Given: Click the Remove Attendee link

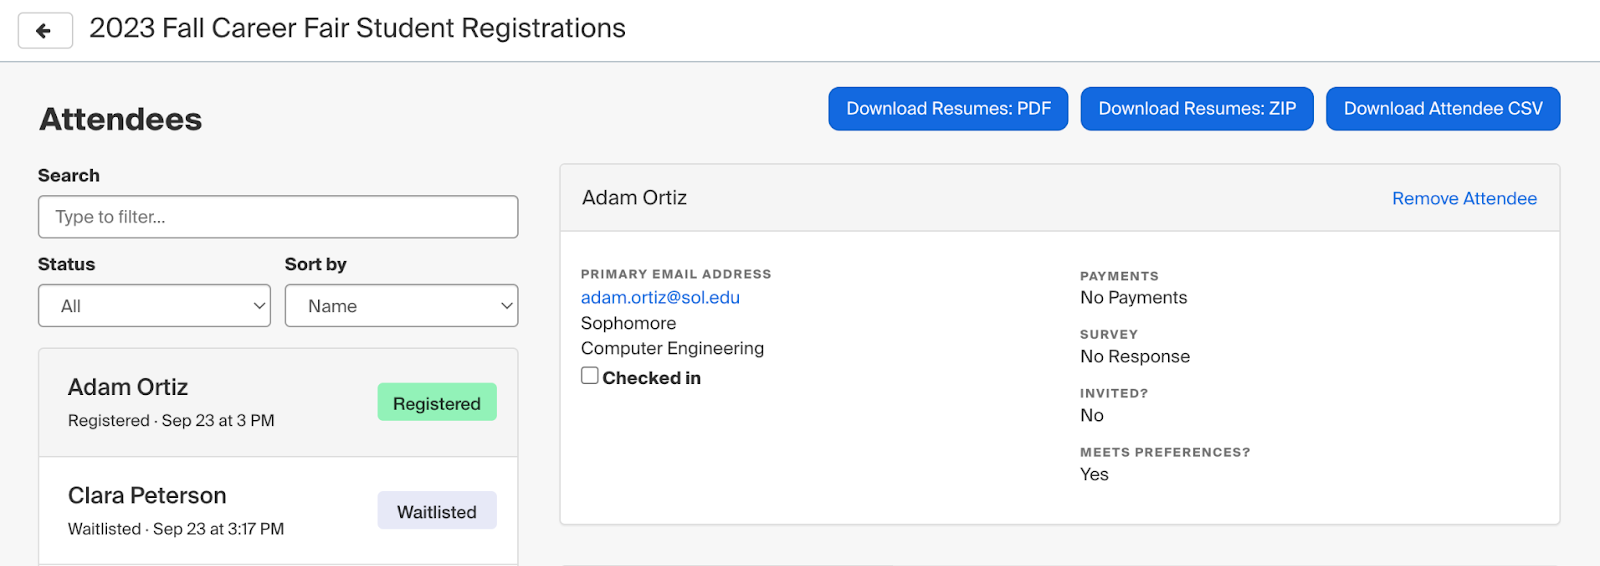Looking at the screenshot, I should click(x=1464, y=199).
